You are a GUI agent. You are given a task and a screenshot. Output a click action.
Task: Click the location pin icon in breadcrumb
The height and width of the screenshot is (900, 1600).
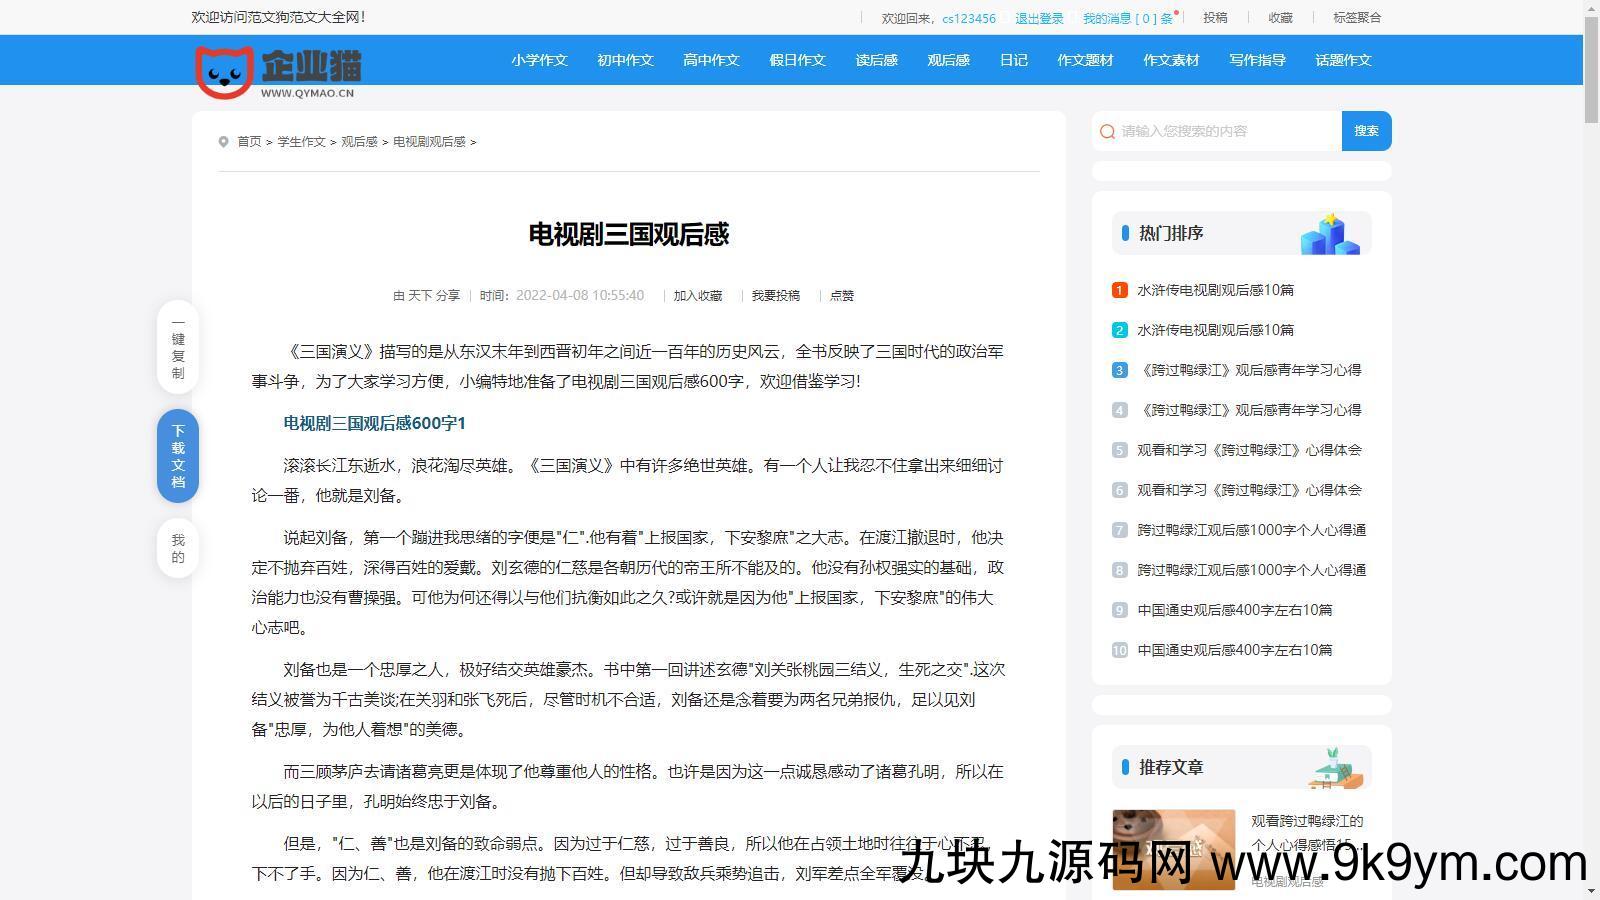click(x=224, y=142)
